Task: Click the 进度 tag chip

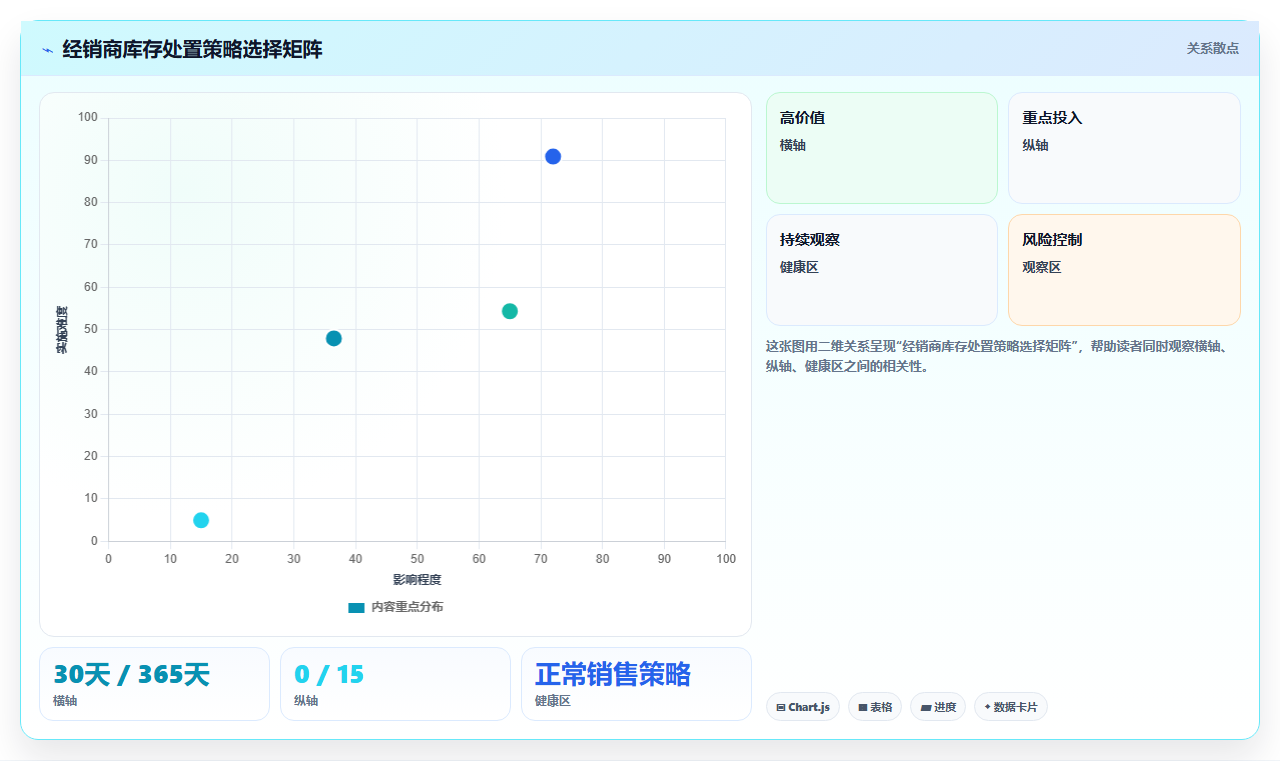Action: pos(938,707)
